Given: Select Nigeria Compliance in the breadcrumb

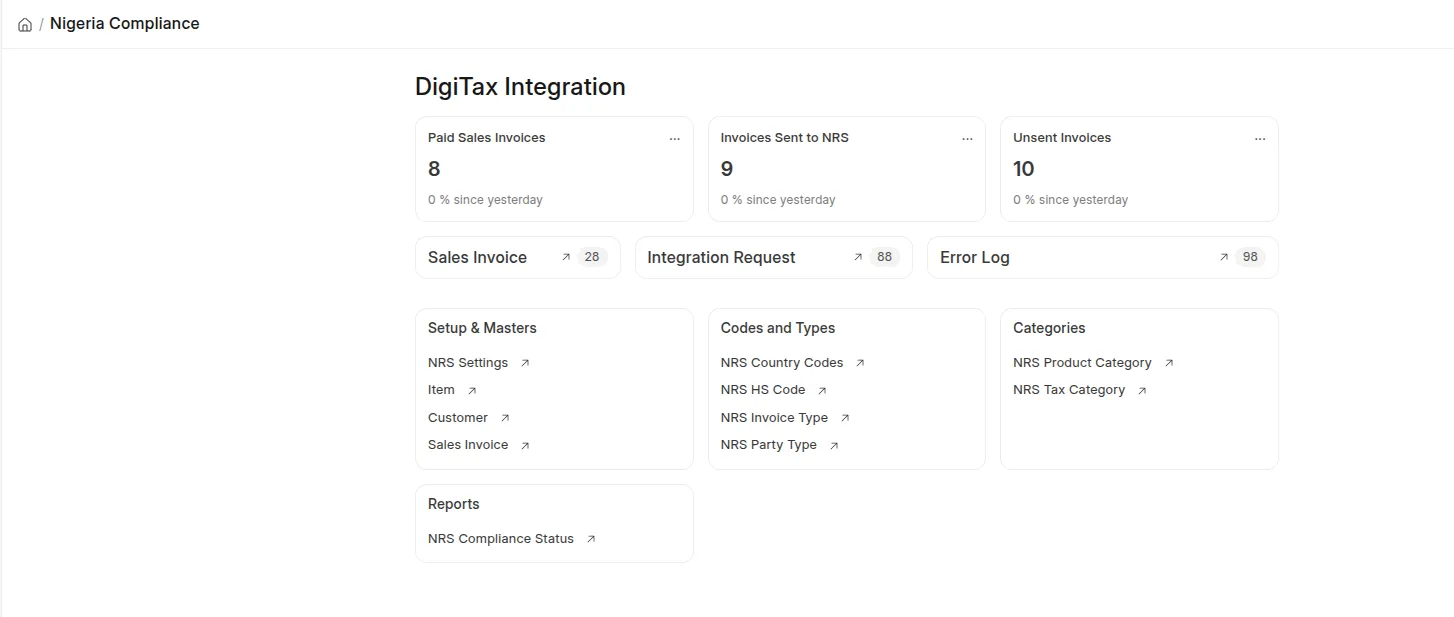Looking at the screenshot, I should click(125, 24).
